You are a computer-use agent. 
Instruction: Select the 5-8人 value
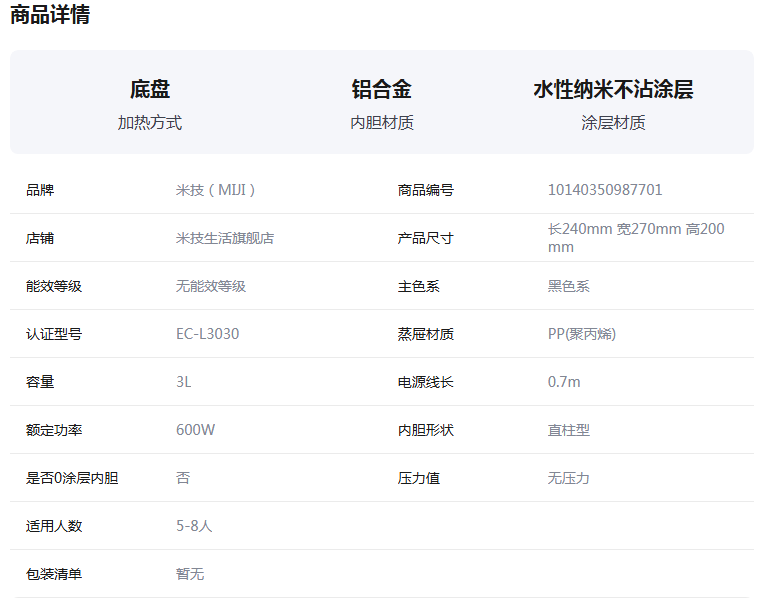click(194, 526)
